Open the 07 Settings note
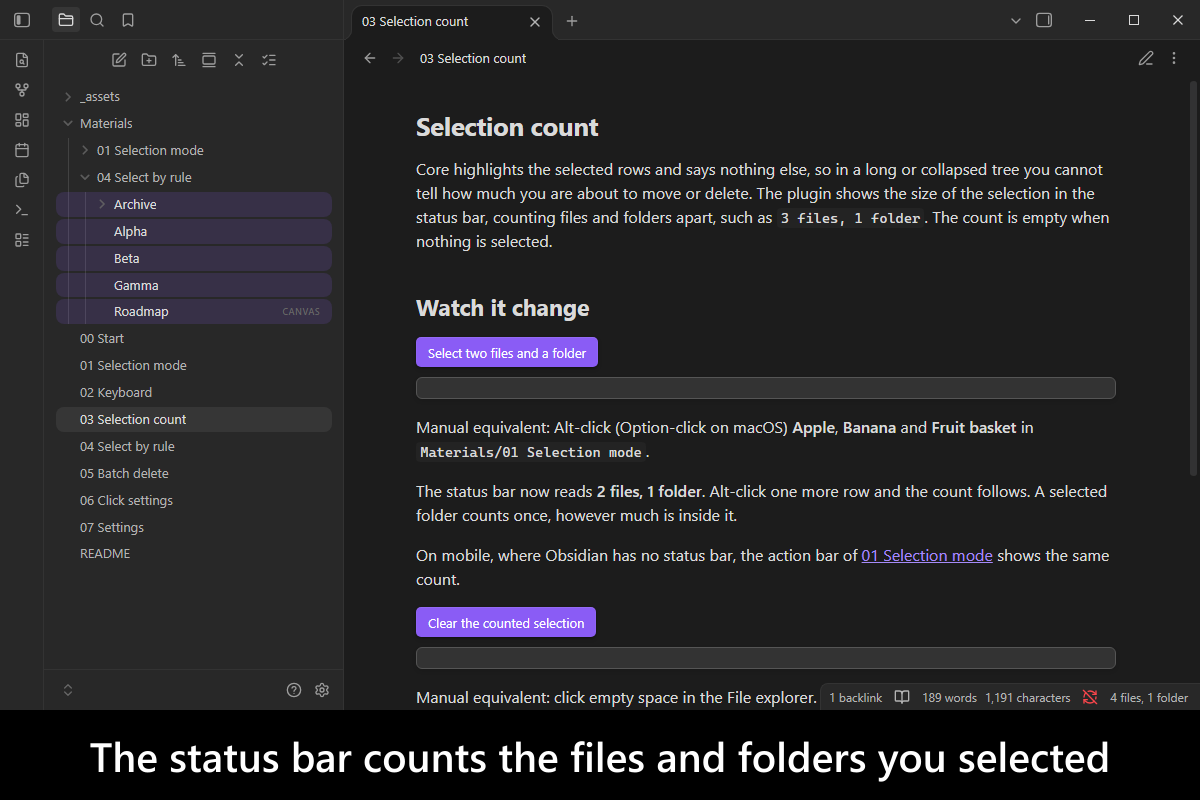Viewport: 1200px width, 800px height. pos(193,528)
